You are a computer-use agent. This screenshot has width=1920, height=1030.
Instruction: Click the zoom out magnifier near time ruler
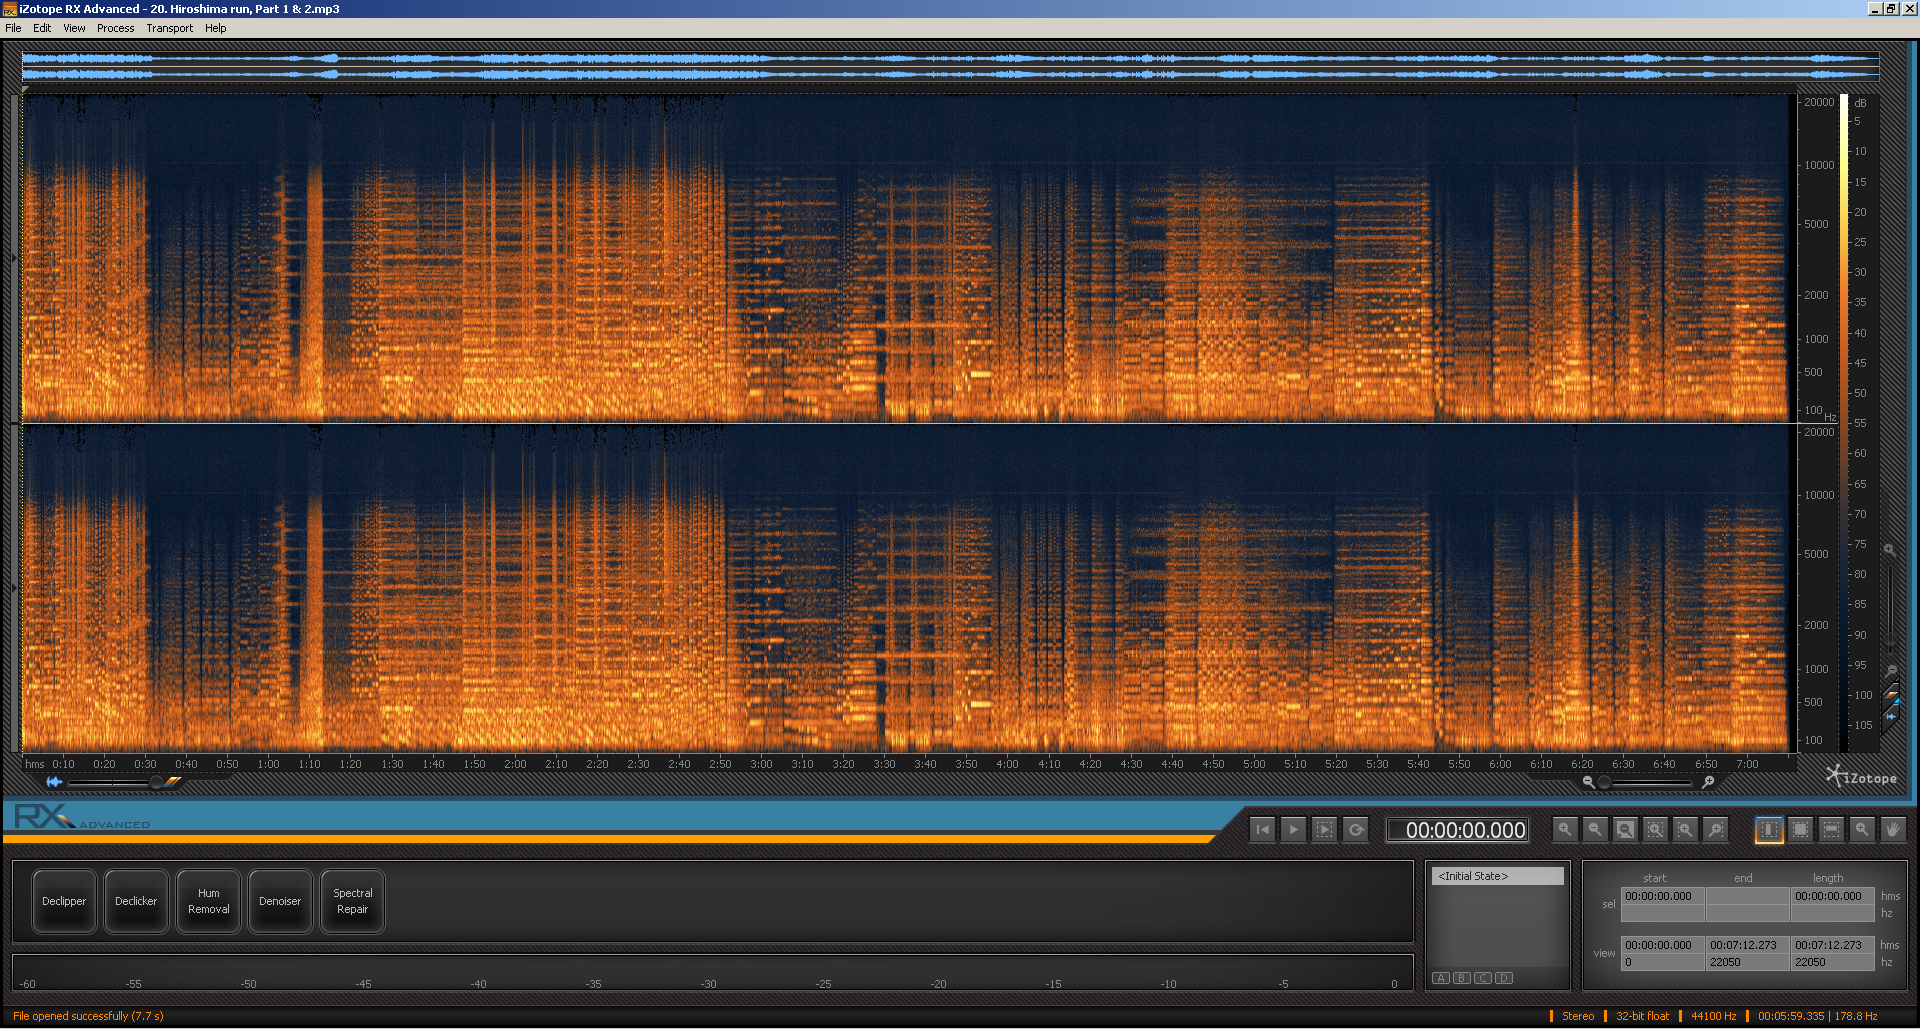(1589, 781)
